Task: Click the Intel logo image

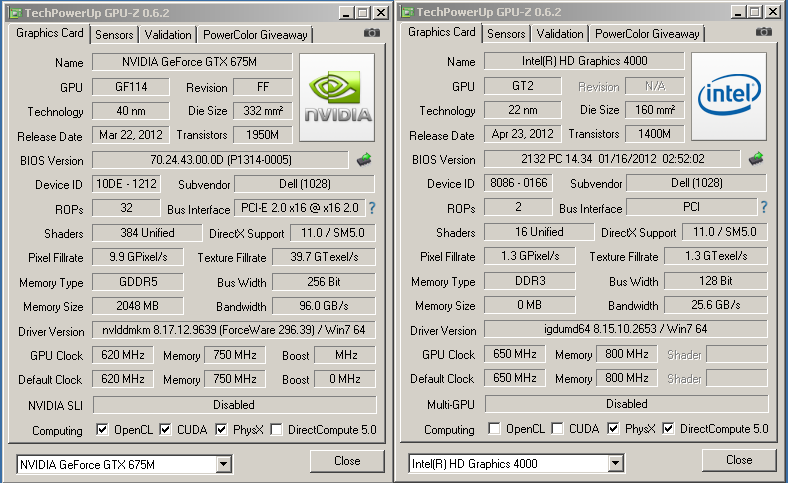Action: click(729, 98)
